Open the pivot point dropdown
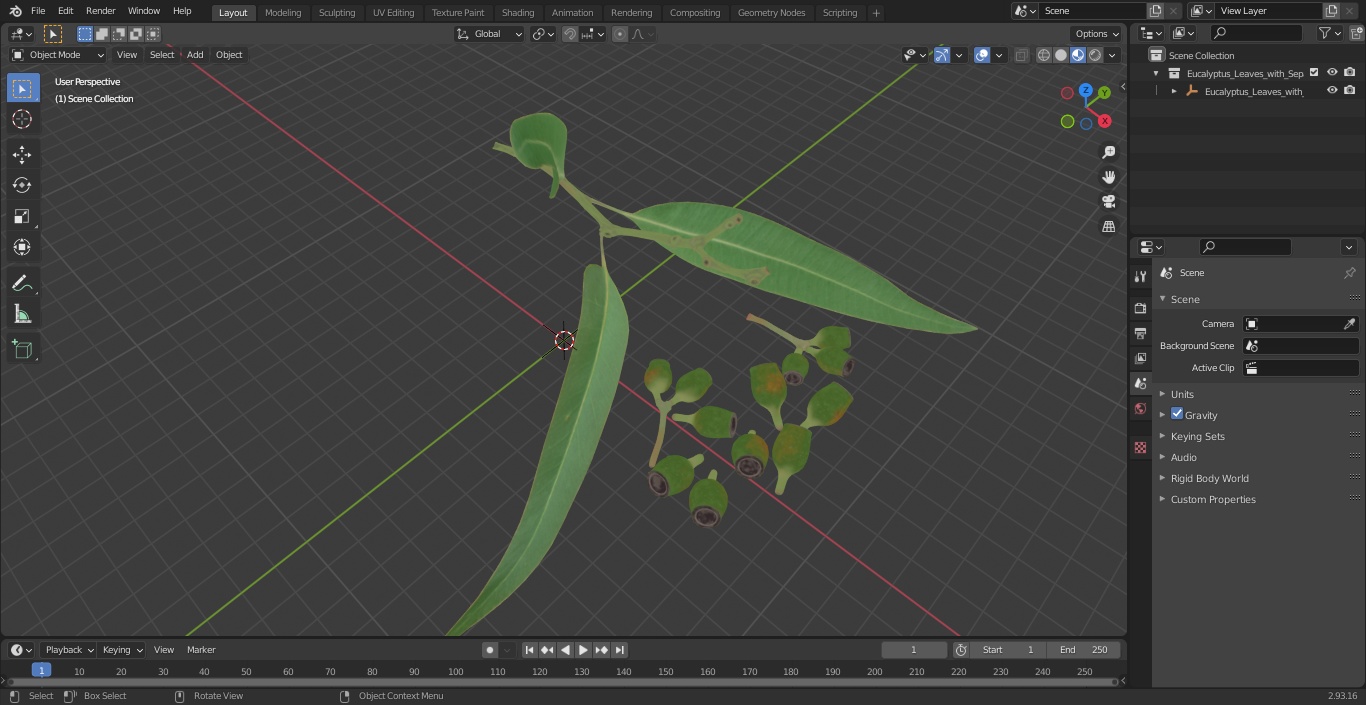1366x705 pixels. pos(543,34)
